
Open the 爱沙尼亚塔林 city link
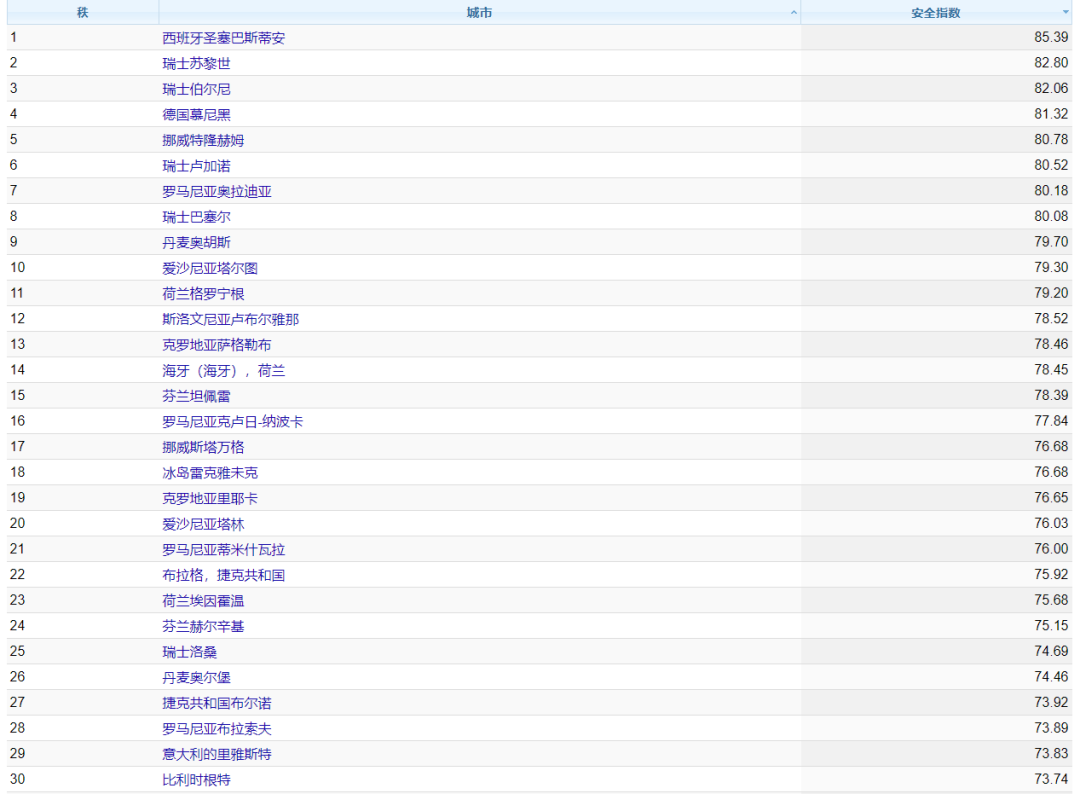coord(203,524)
